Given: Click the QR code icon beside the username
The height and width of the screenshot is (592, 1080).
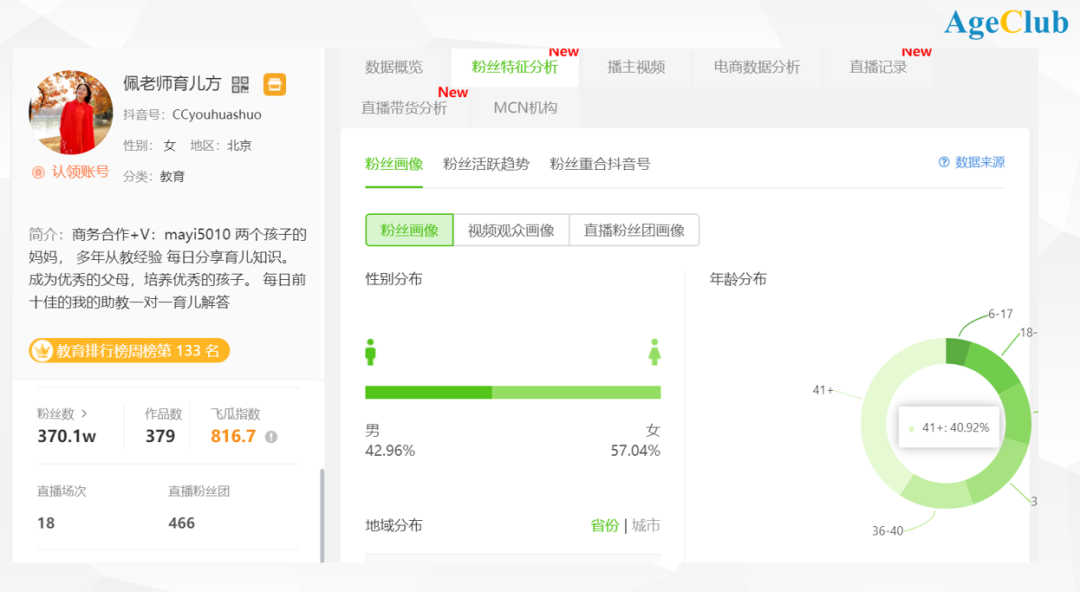Looking at the screenshot, I should [x=240, y=85].
